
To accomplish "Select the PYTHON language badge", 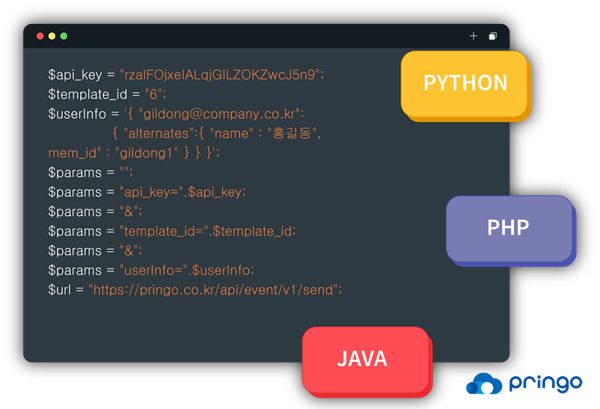I will (465, 83).
